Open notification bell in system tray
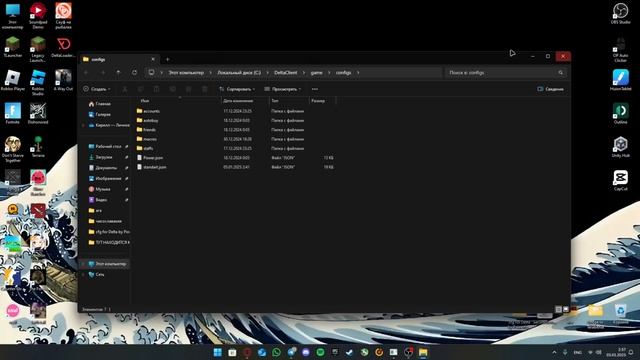Image resolution: width=640 pixels, height=360 pixels. pos(631,352)
